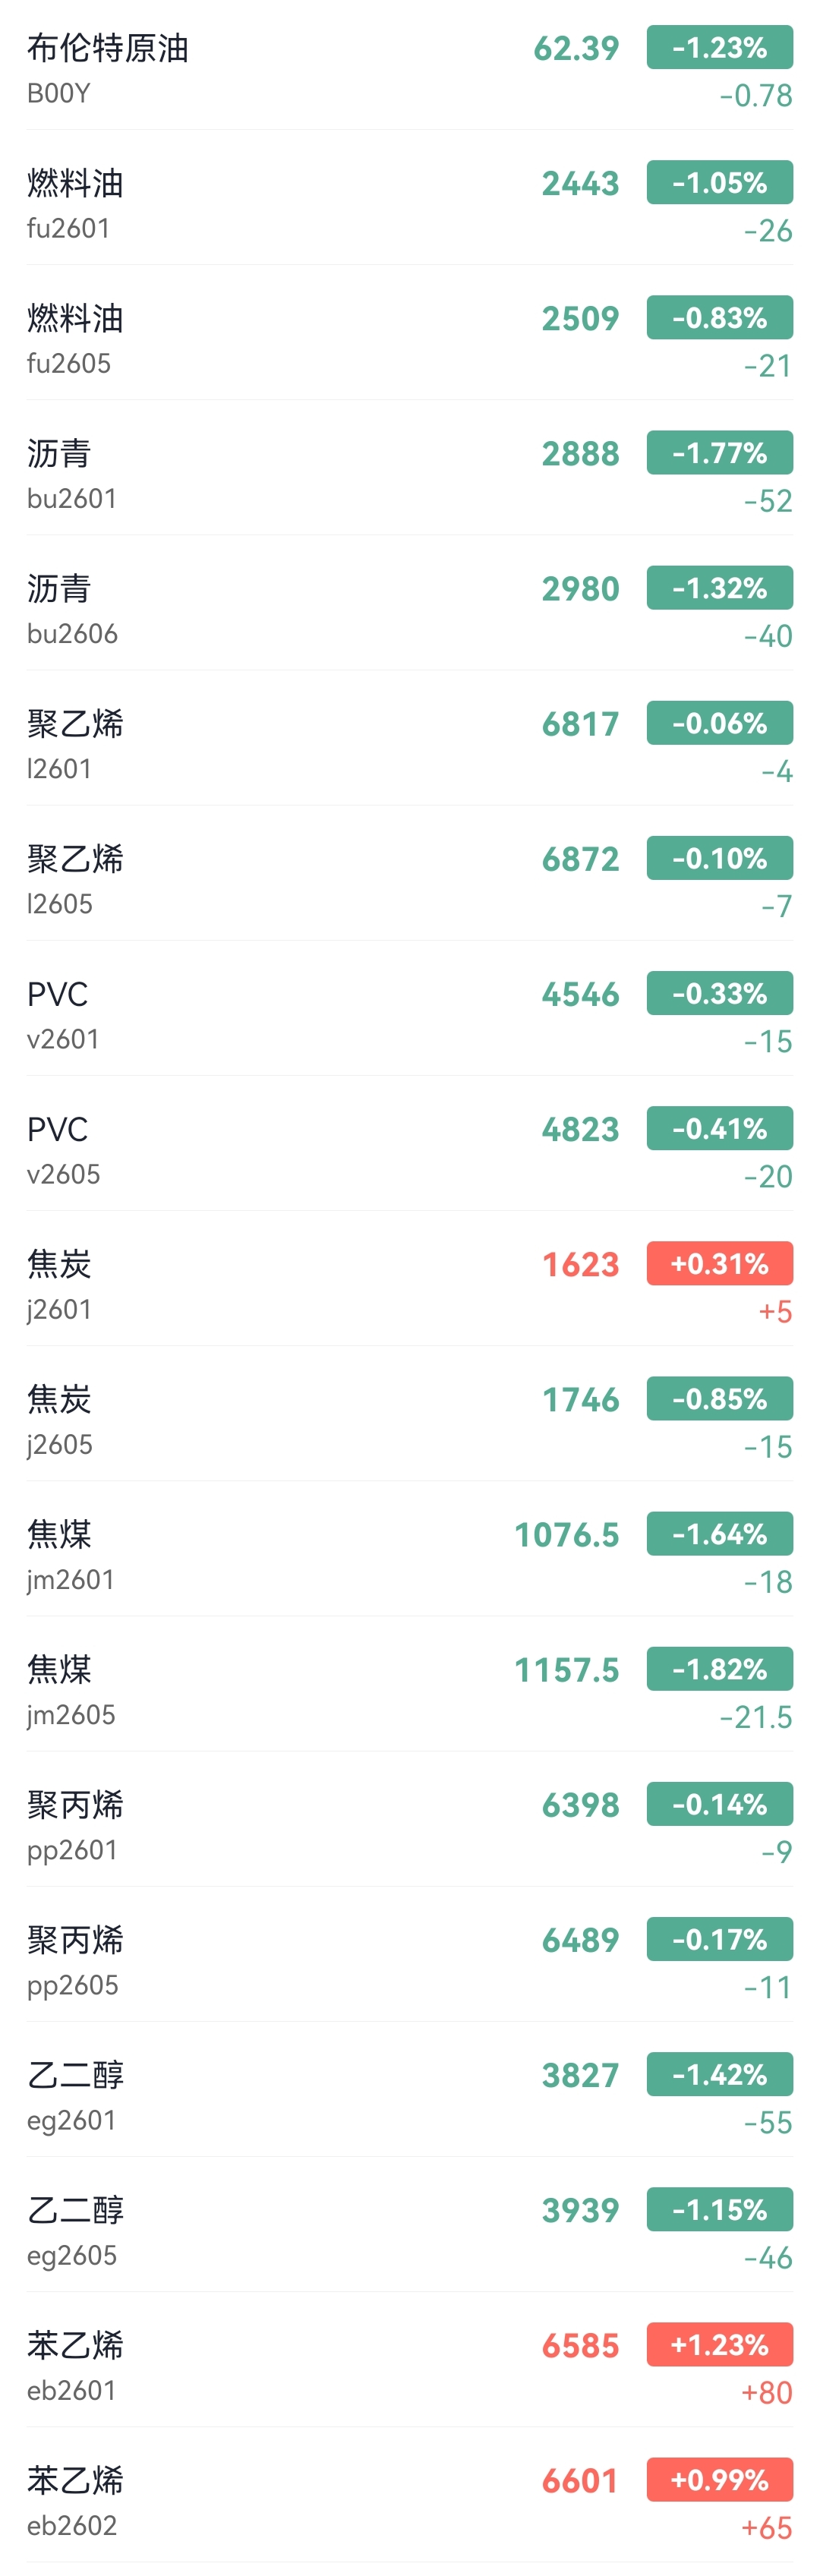Tap the red +0.31% badge for 焦炭
This screenshot has height=2576, width=820.
point(719,1264)
